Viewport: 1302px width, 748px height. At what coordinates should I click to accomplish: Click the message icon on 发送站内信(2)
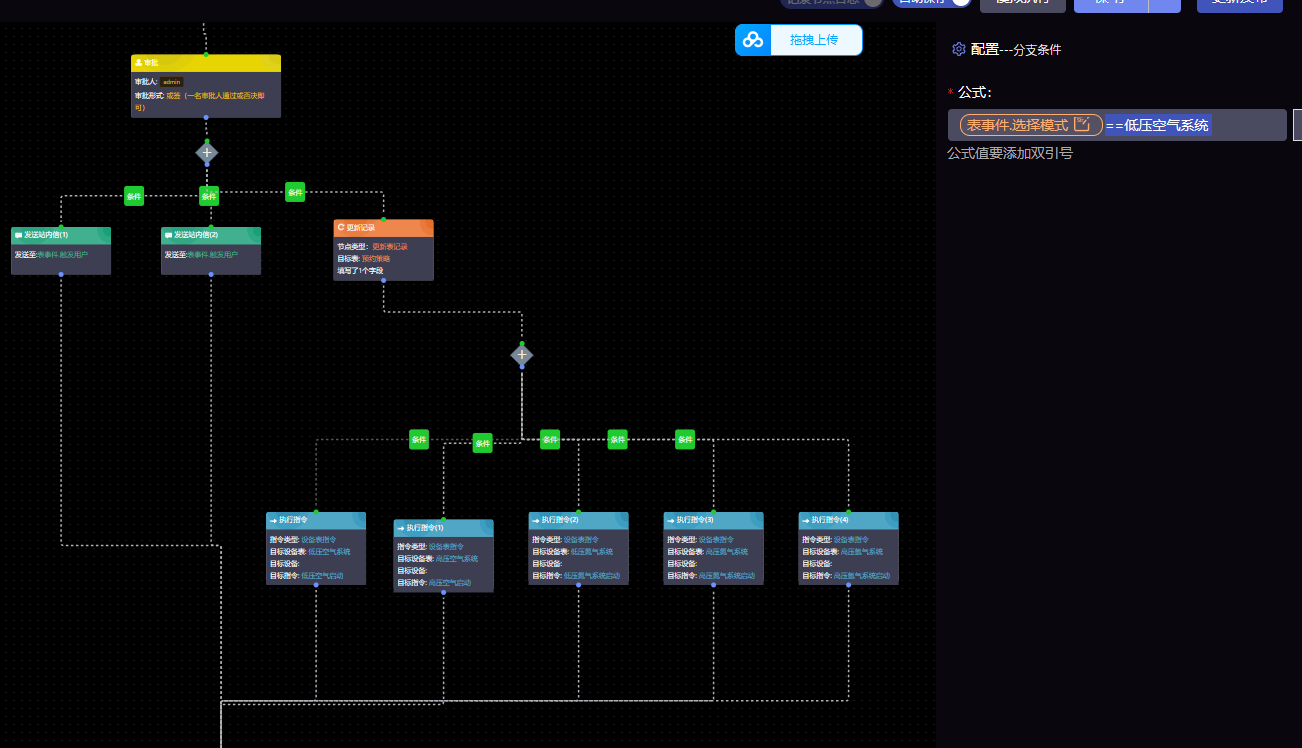tap(169, 235)
